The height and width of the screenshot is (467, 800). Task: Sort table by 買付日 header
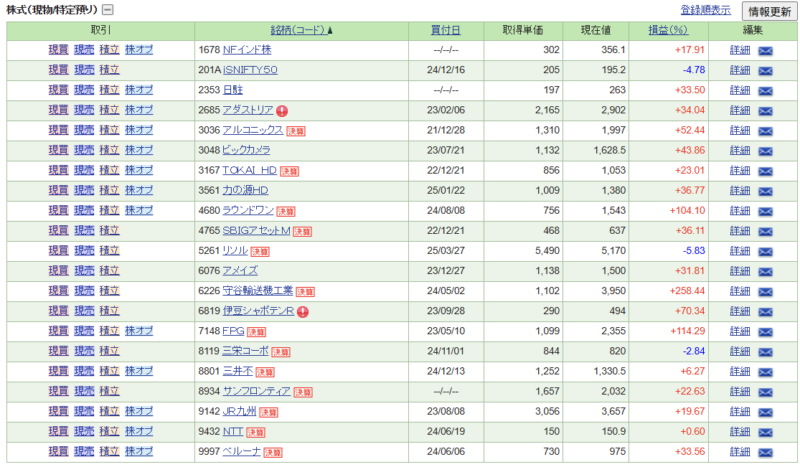point(445,30)
